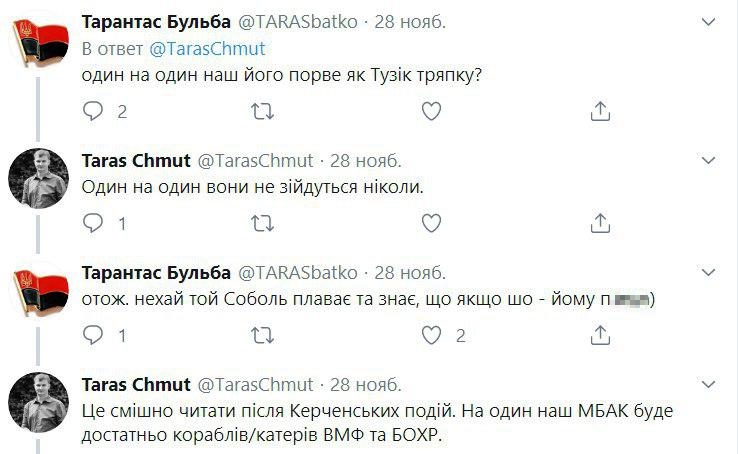Image resolution: width=738 pixels, height=454 pixels.
Task: Retweet the first Тарантас Бульба tweet
Action: click(x=262, y=111)
